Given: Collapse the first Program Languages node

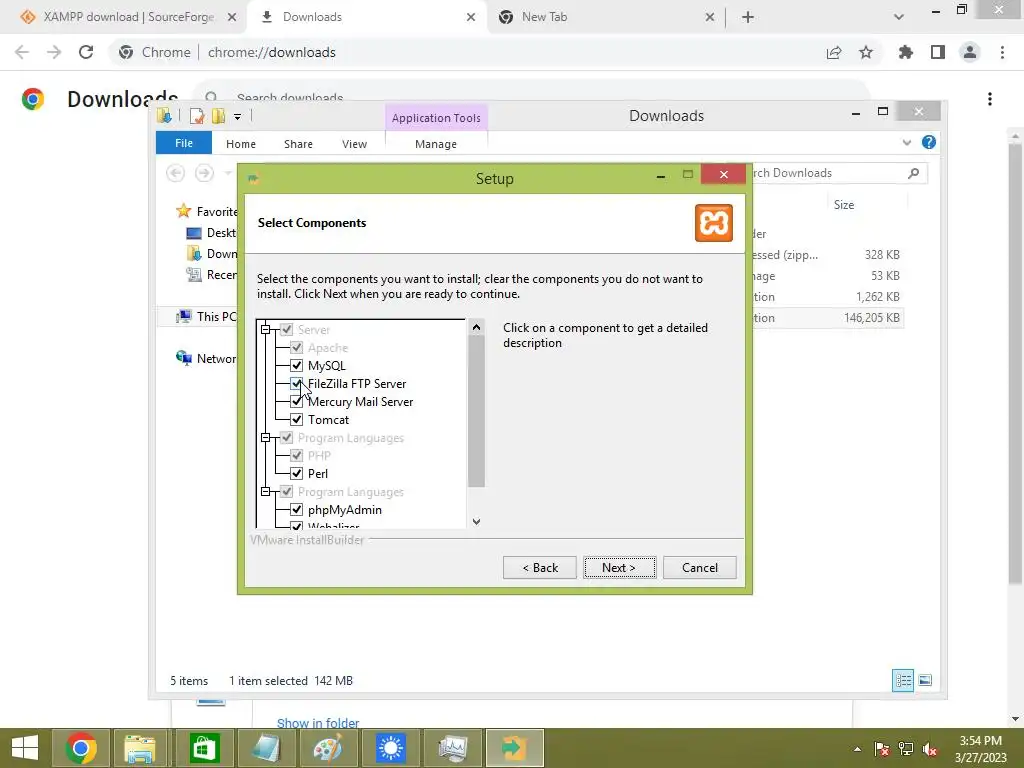Looking at the screenshot, I should point(266,438).
